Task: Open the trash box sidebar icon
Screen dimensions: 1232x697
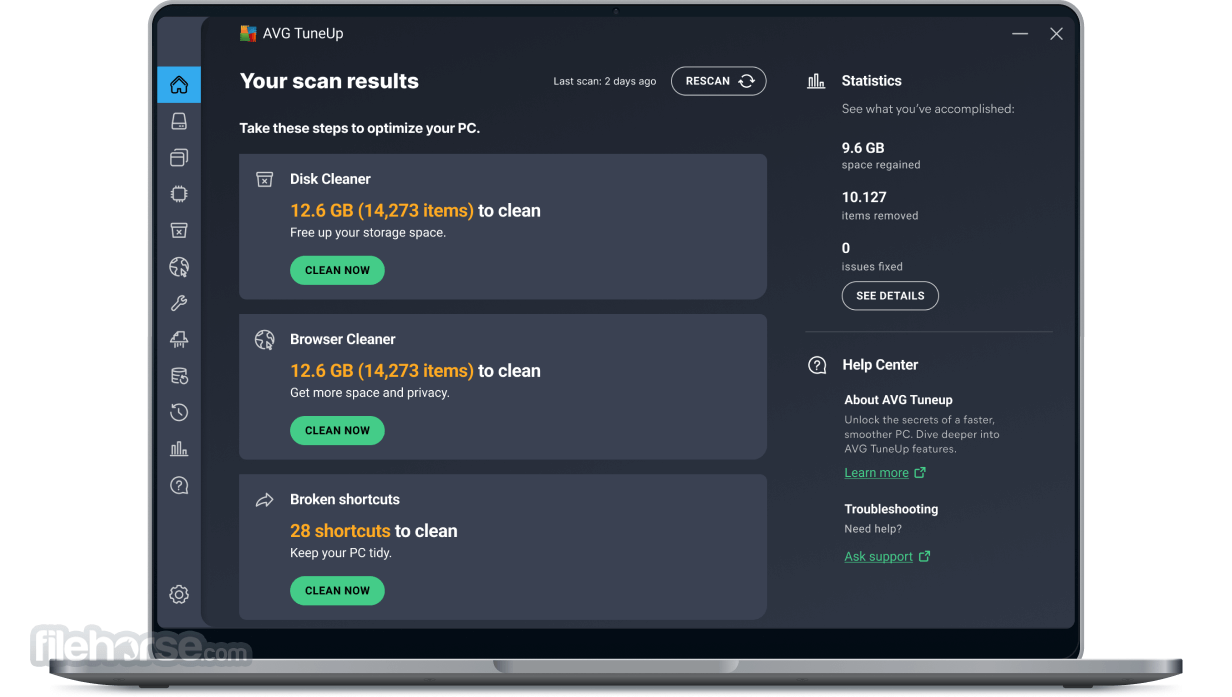Action: (x=179, y=230)
